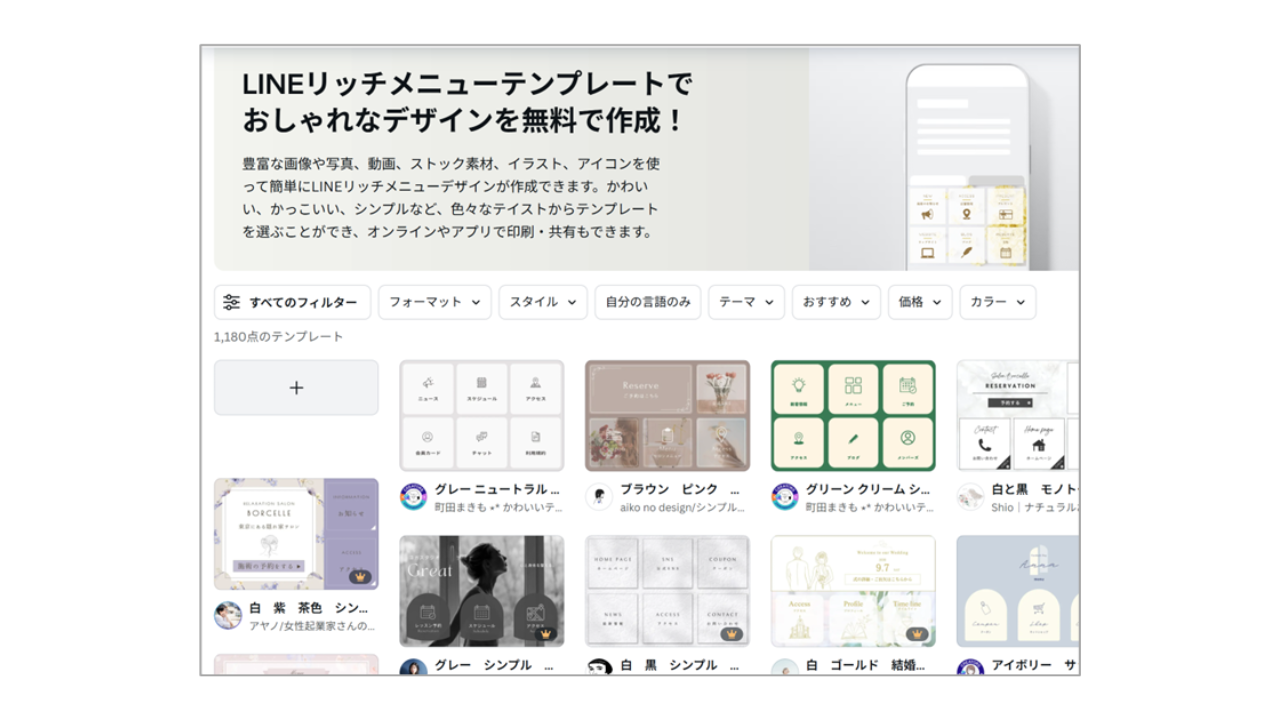Viewport: 1280px width, 720px height.
Task: Click crown icon on black-and-white Great template
Action: pos(546,633)
